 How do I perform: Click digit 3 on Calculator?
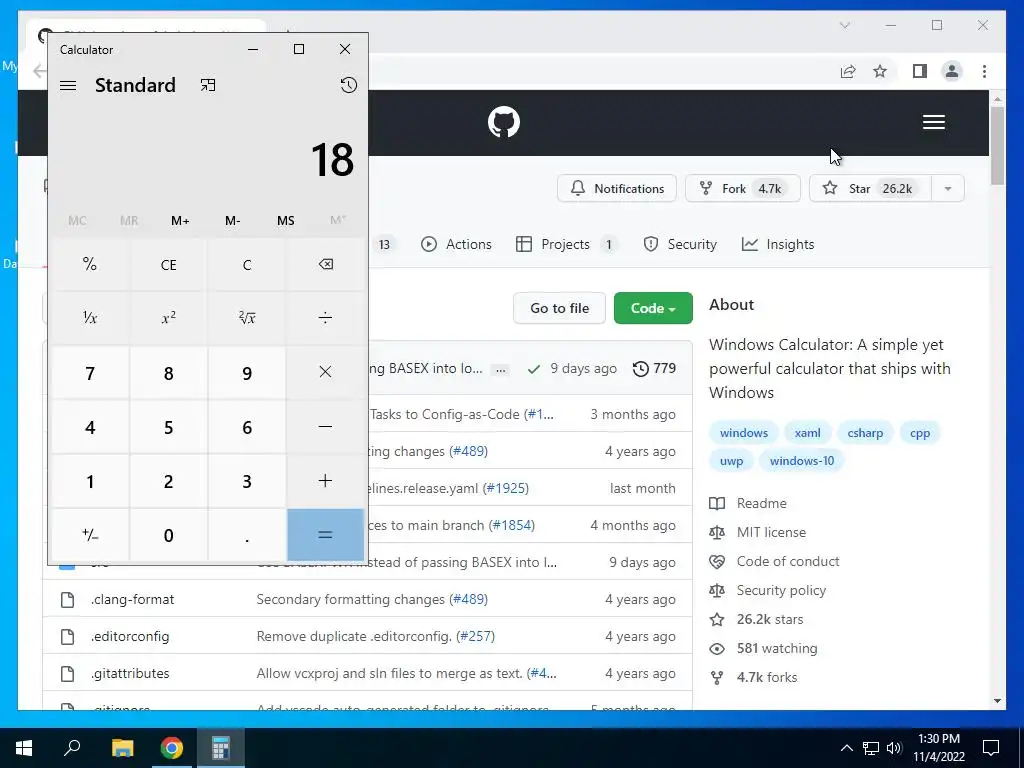pyautogui.click(x=247, y=481)
